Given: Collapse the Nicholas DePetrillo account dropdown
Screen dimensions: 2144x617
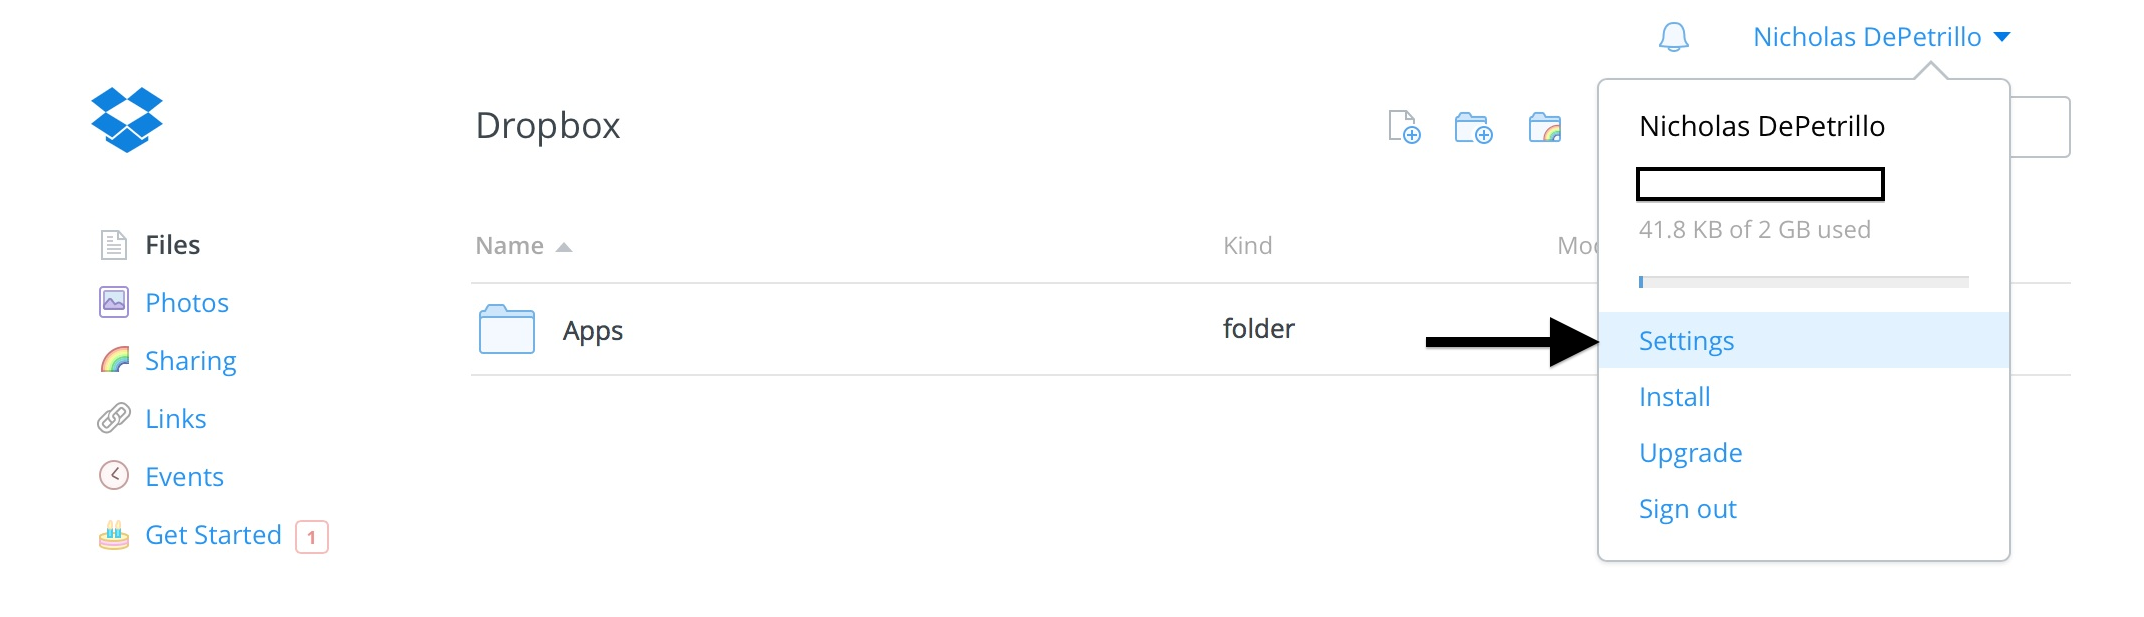Looking at the screenshot, I should (x=1881, y=37).
